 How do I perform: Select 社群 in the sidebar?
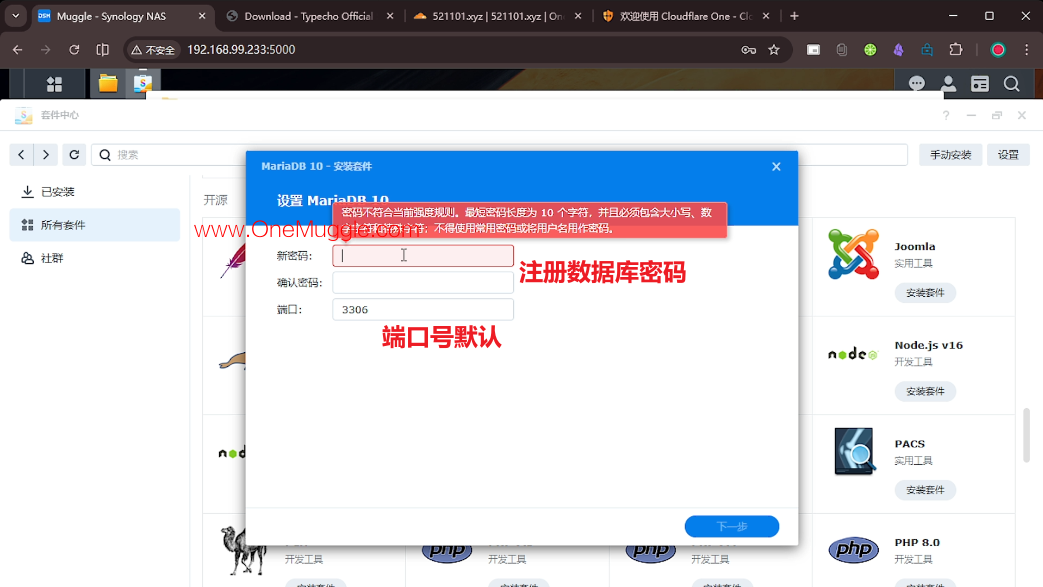click(94, 258)
